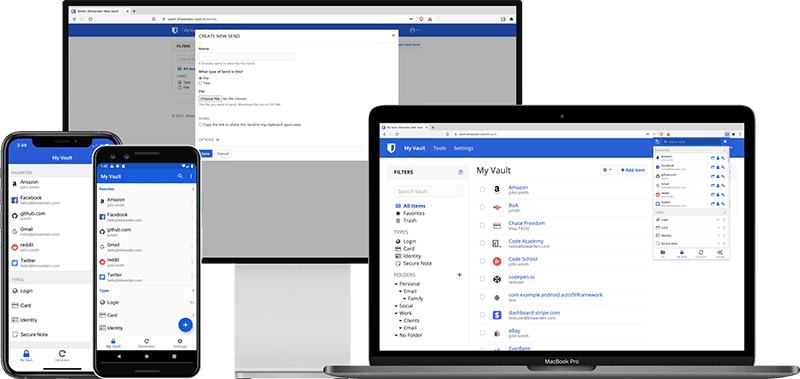Open the Settings tab on the Android phone
Screen dimensions: 800x379
coord(180,343)
